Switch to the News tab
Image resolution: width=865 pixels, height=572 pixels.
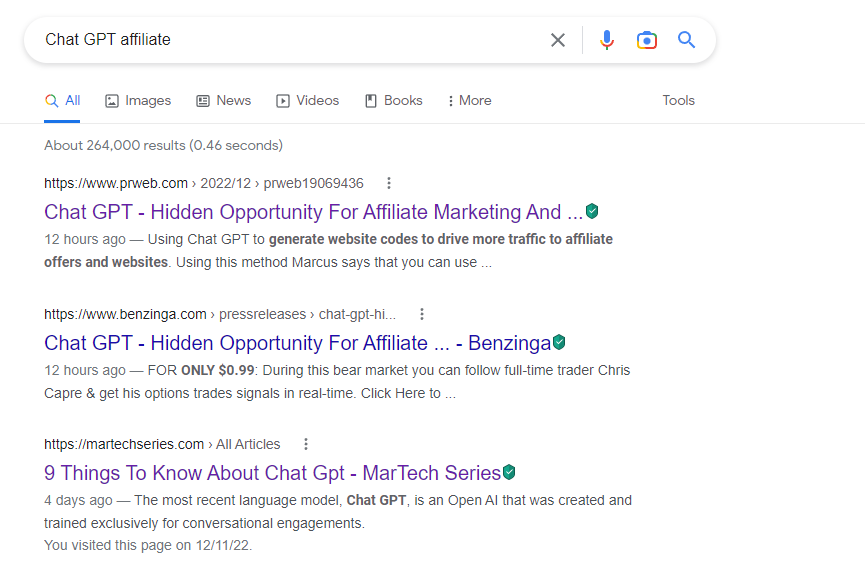(x=223, y=100)
